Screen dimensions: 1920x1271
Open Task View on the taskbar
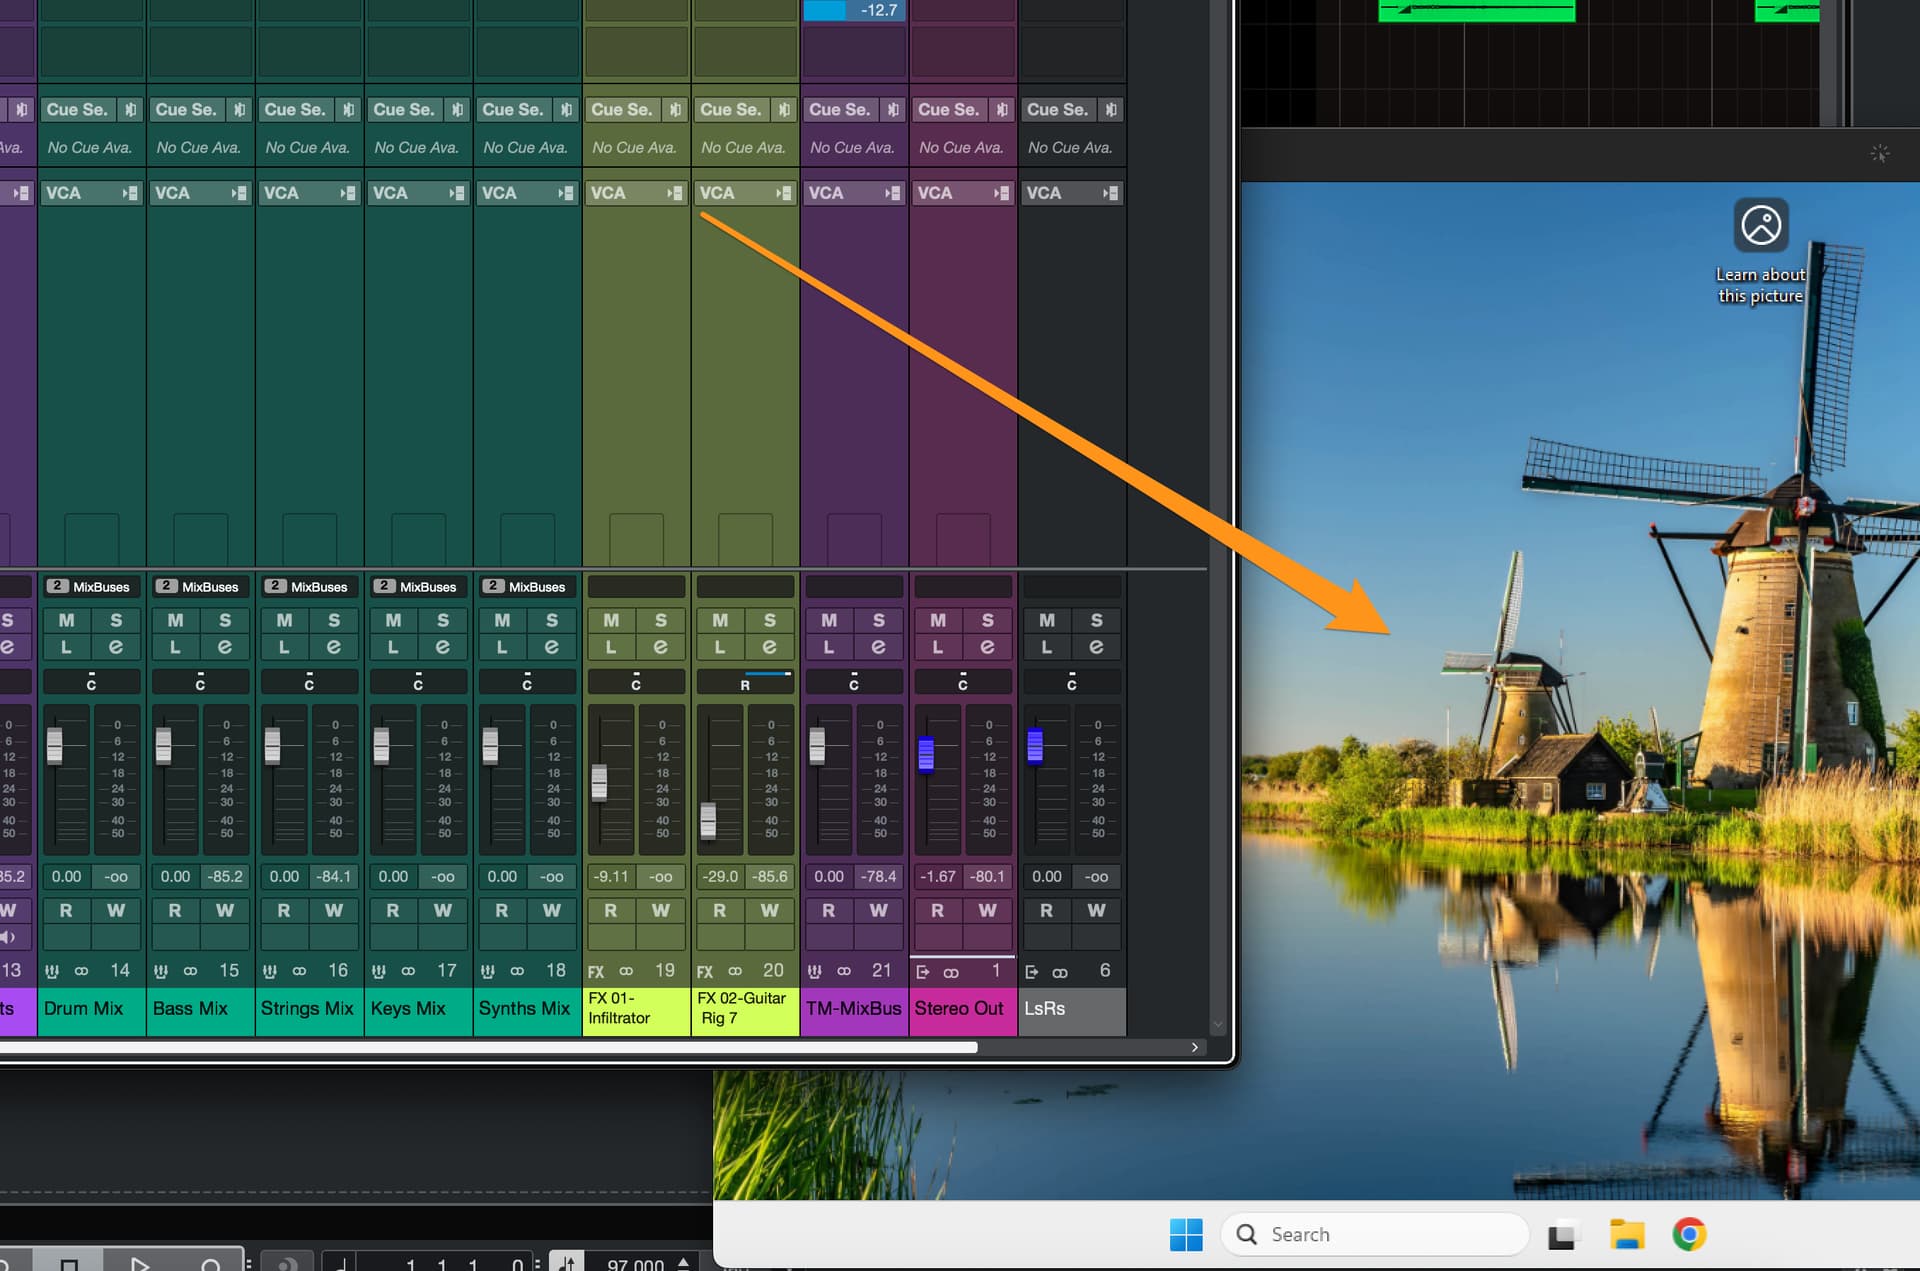point(1562,1235)
